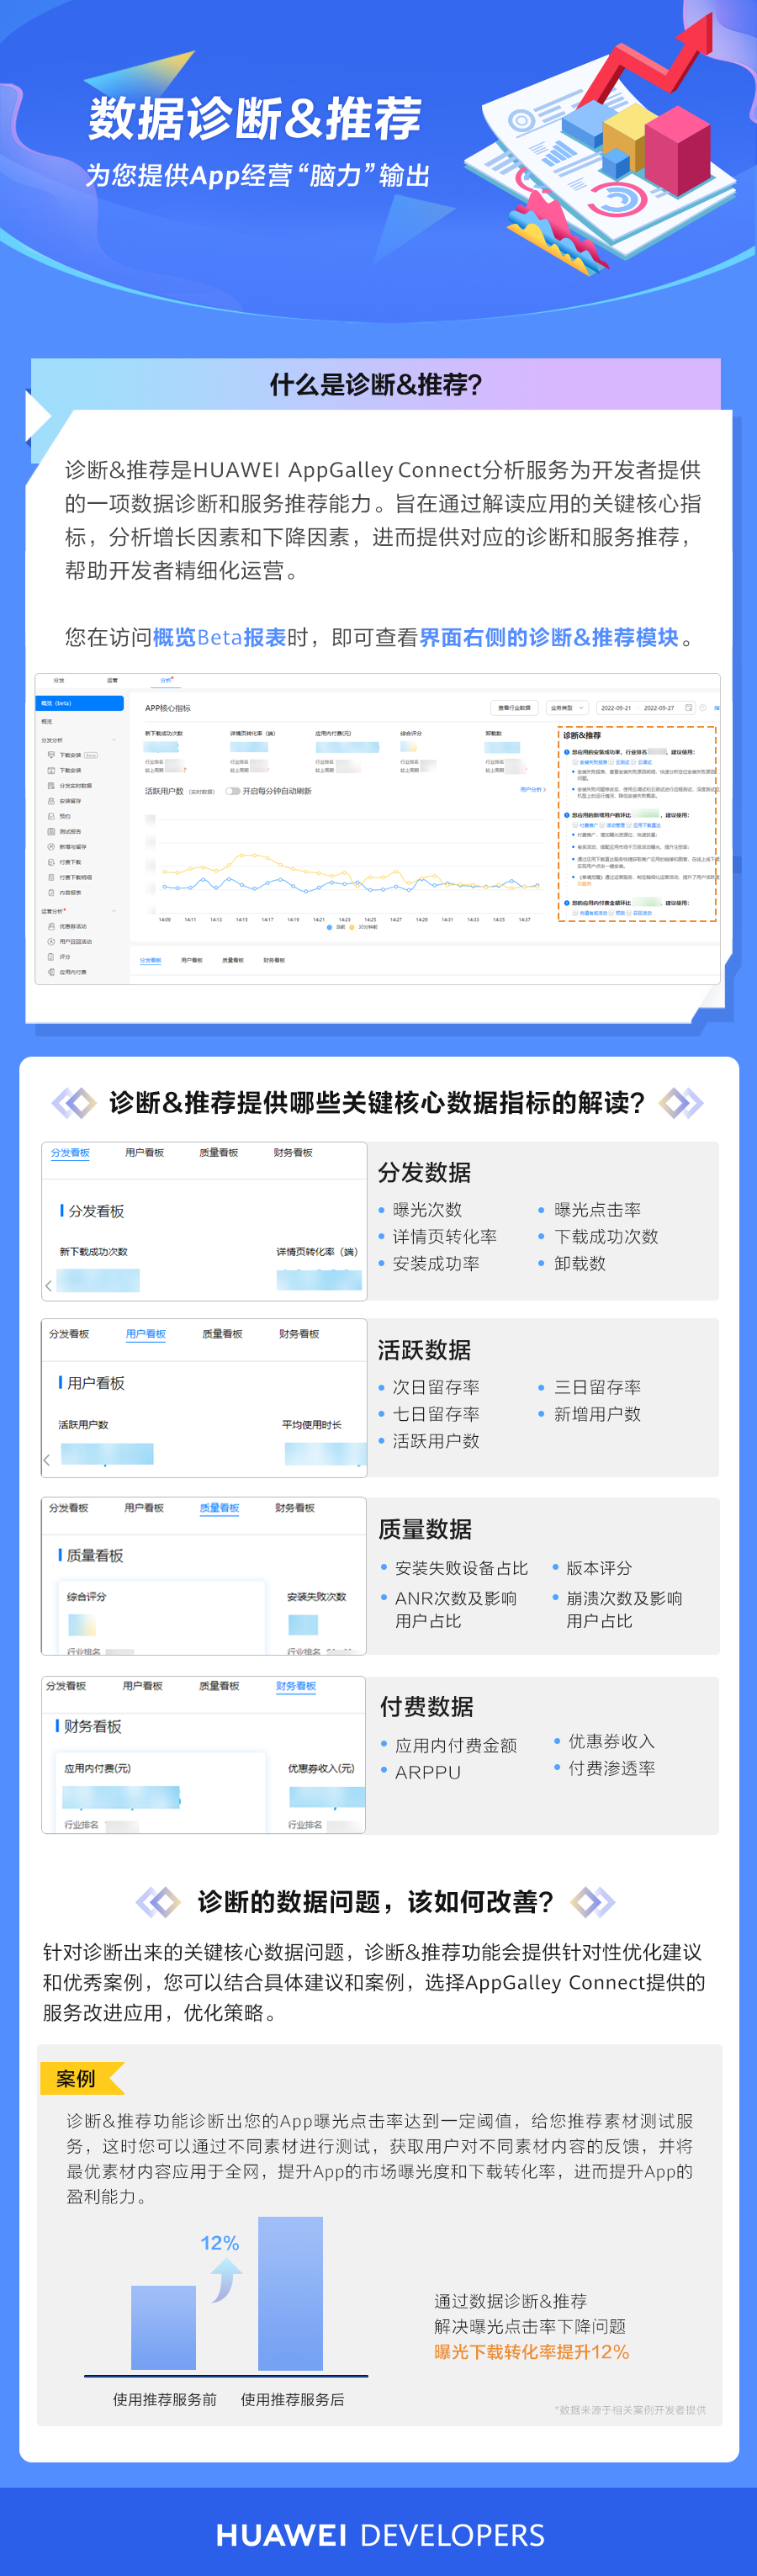The image size is (757, 2576).
Task: Click highlighted 质量看板 tab above 质量看板 heading
Action: [219, 1508]
